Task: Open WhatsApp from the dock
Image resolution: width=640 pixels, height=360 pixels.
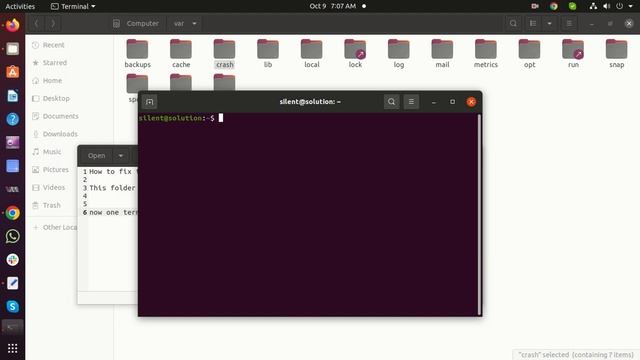Action: point(13,236)
